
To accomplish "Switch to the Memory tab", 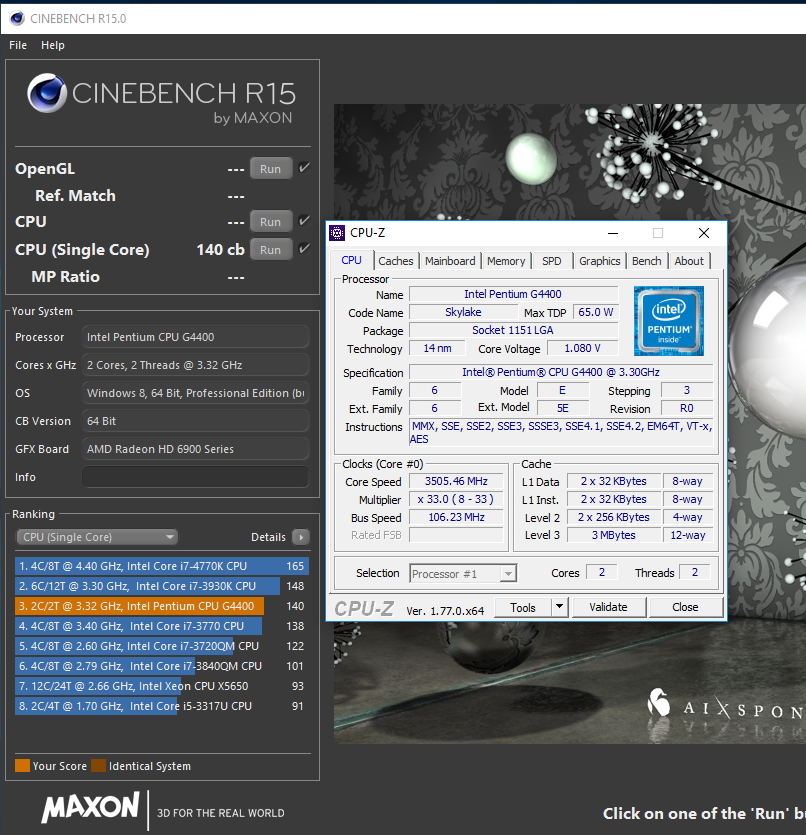I will 506,261.
